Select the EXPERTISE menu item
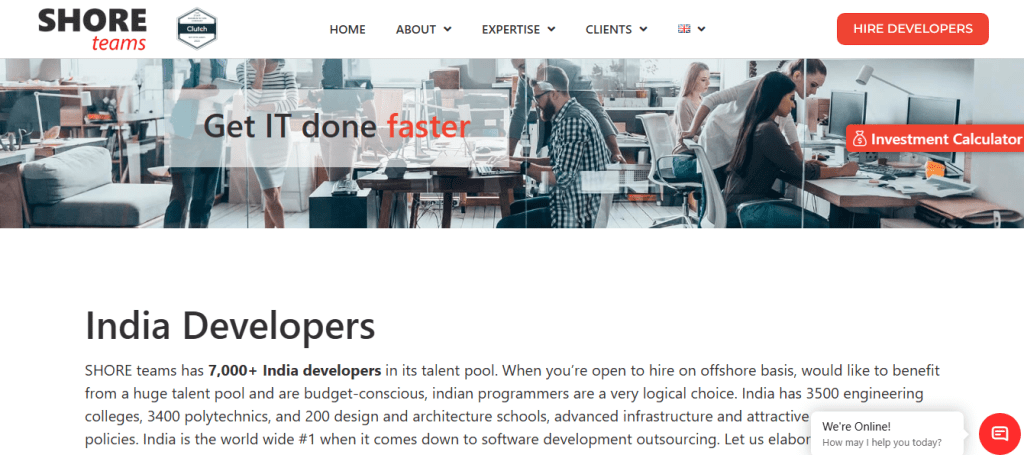Image resolution: width=1024 pixels, height=455 pixels. click(x=511, y=29)
